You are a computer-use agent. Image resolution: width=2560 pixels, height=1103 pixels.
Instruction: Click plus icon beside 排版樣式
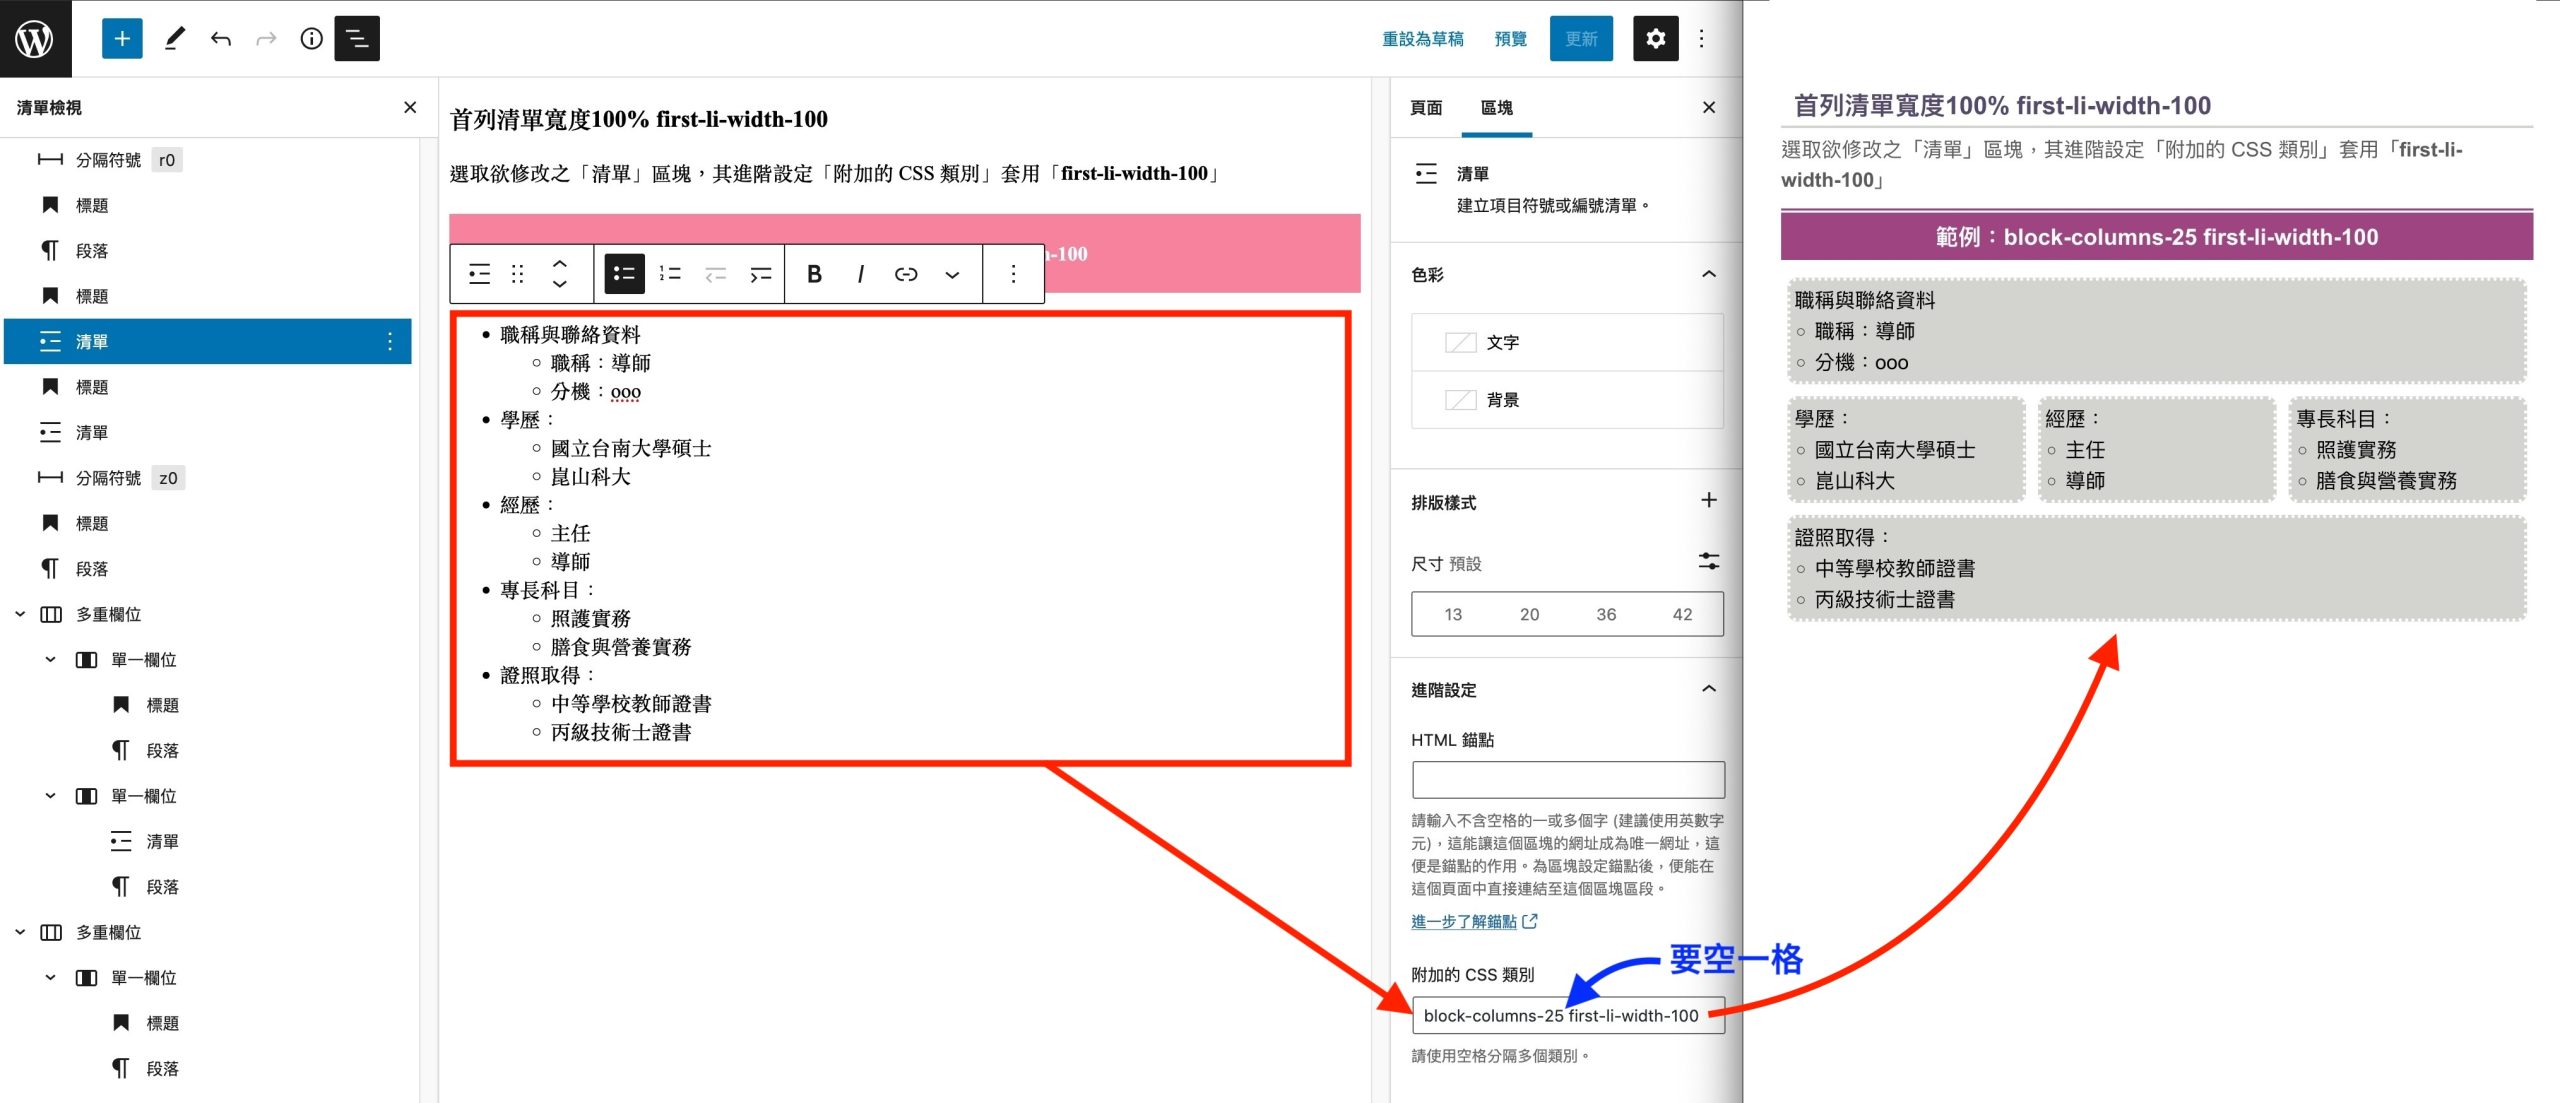point(1709,500)
